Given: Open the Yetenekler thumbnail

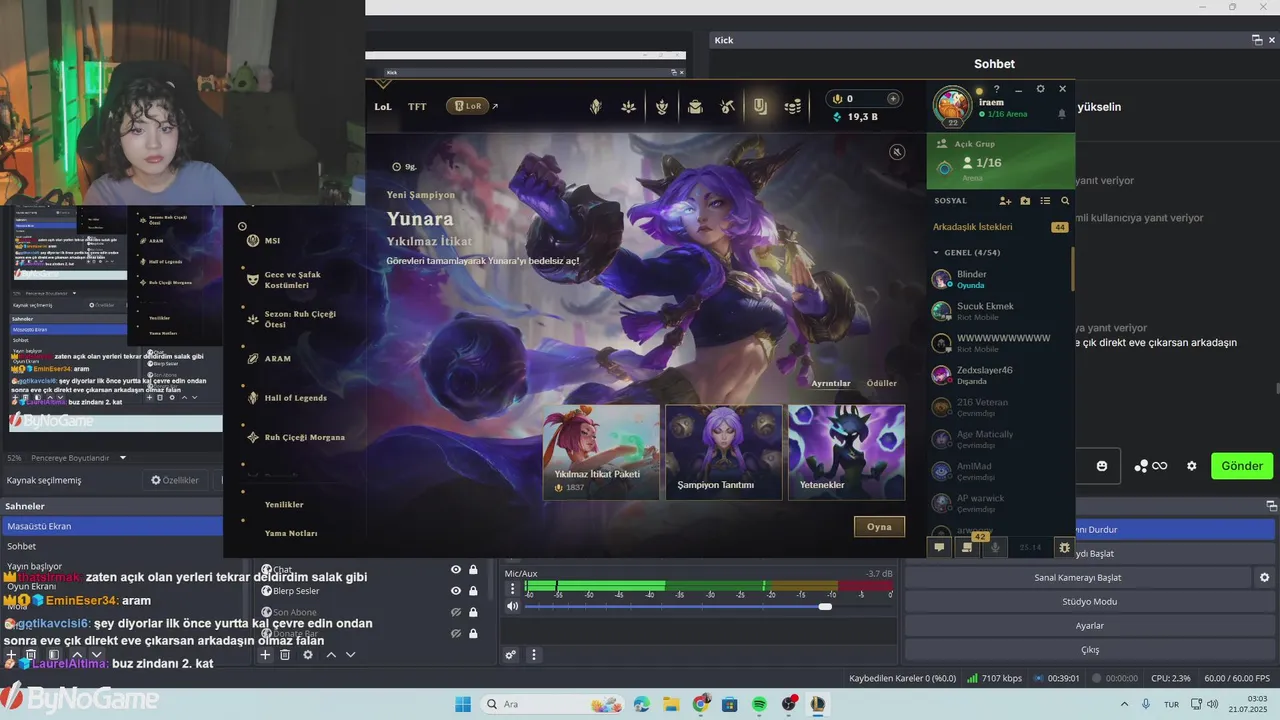Looking at the screenshot, I should coord(846,452).
